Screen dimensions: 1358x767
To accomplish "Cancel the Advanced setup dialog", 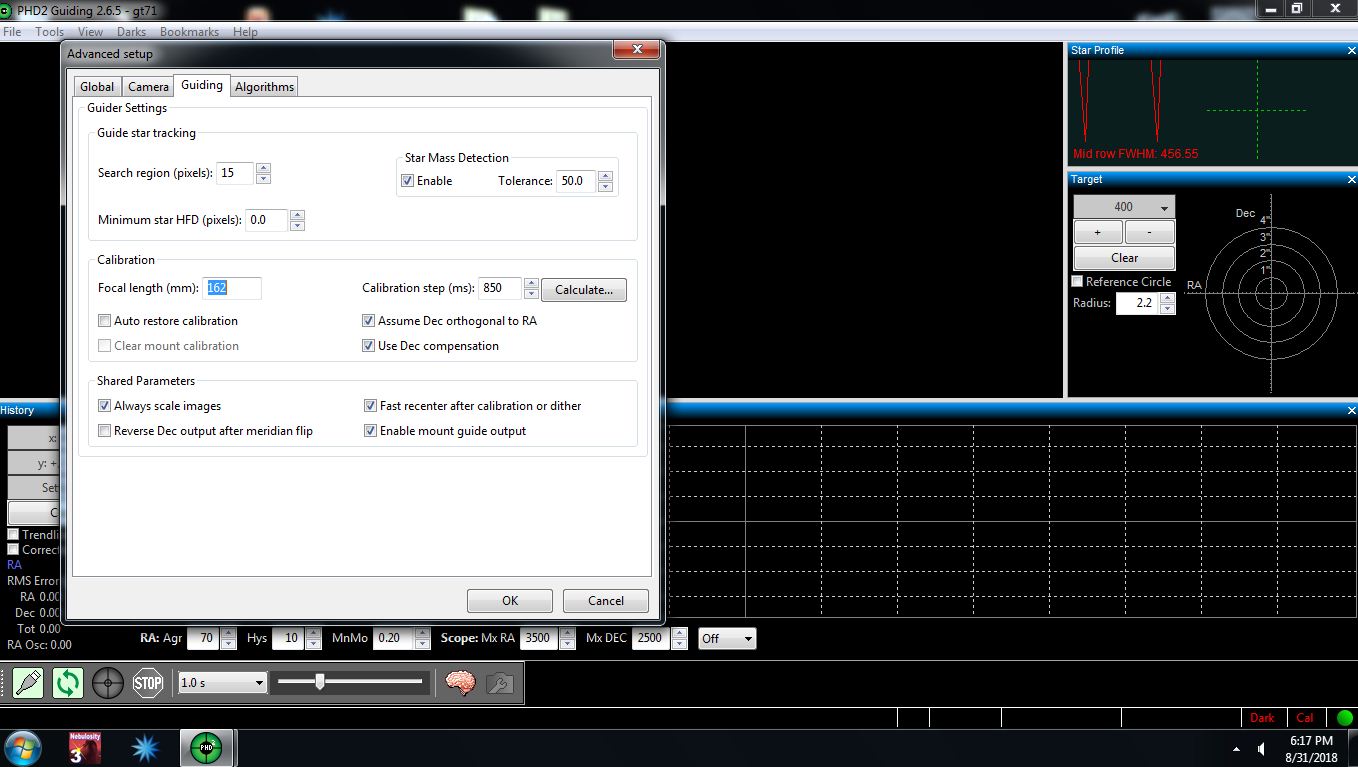I will (606, 601).
